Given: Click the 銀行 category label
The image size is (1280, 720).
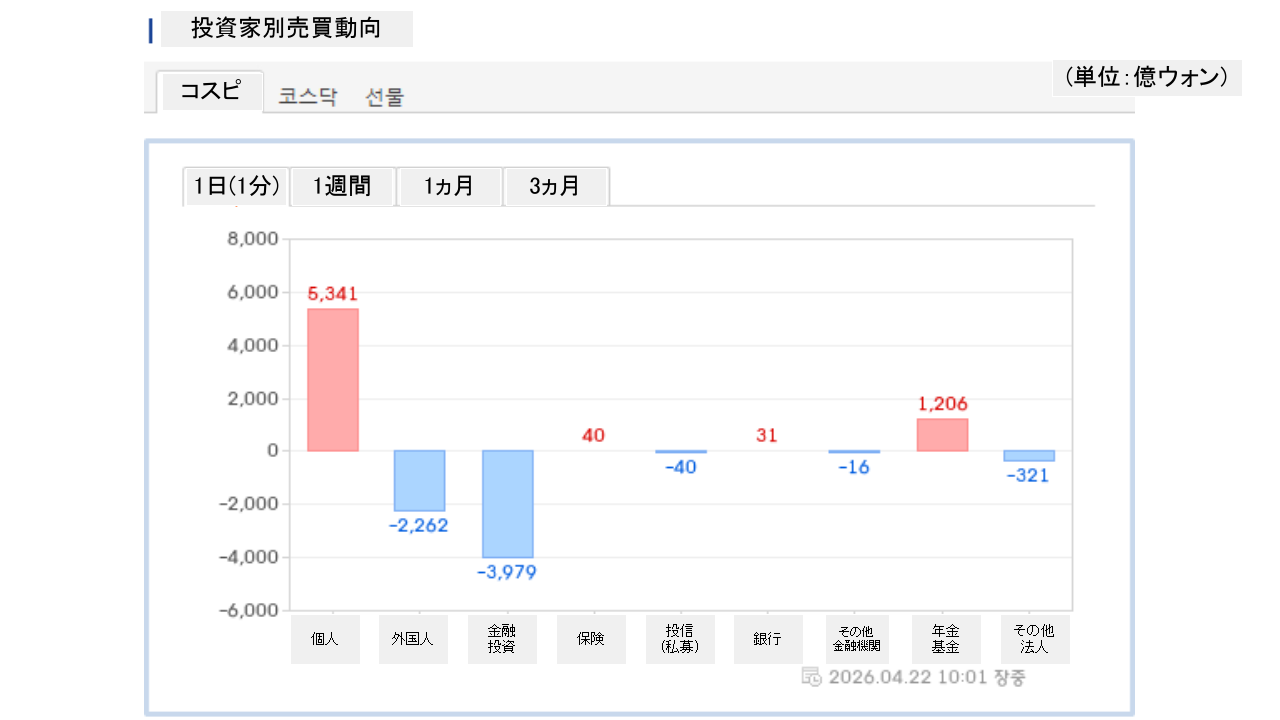Looking at the screenshot, I should (x=767, y=639).
